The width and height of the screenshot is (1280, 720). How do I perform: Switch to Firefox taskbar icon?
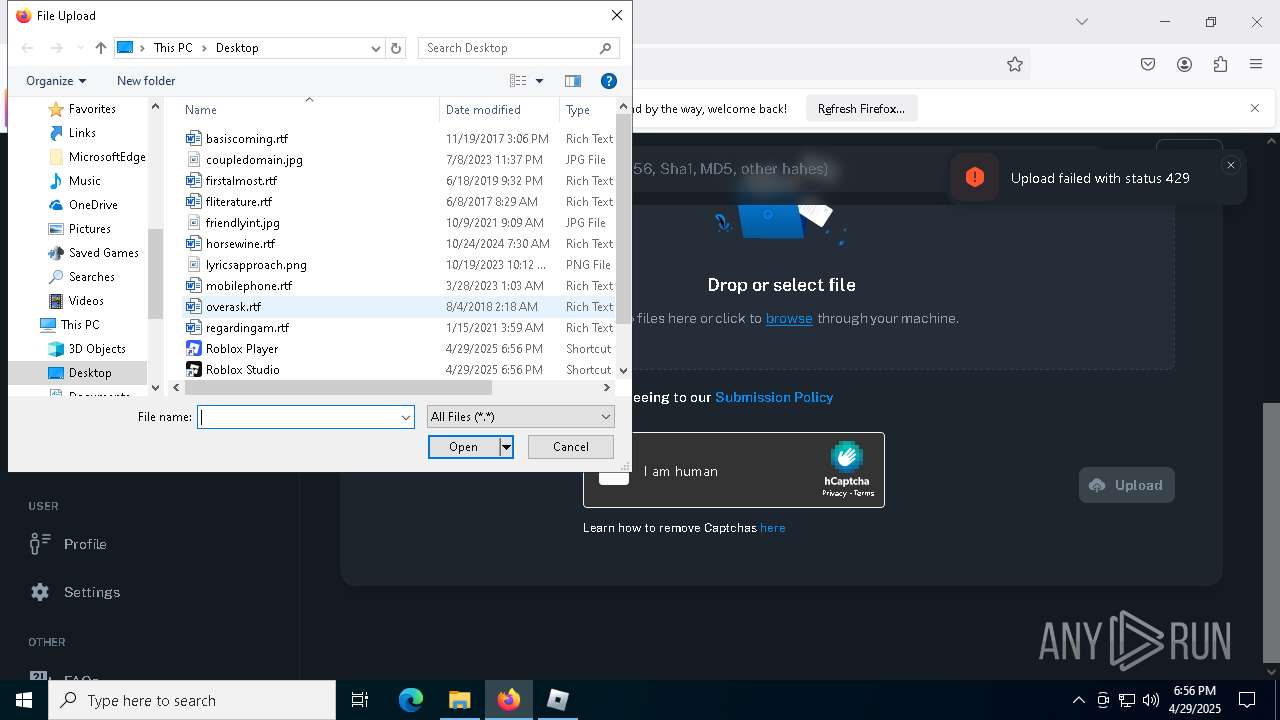(x=509, y=700)
